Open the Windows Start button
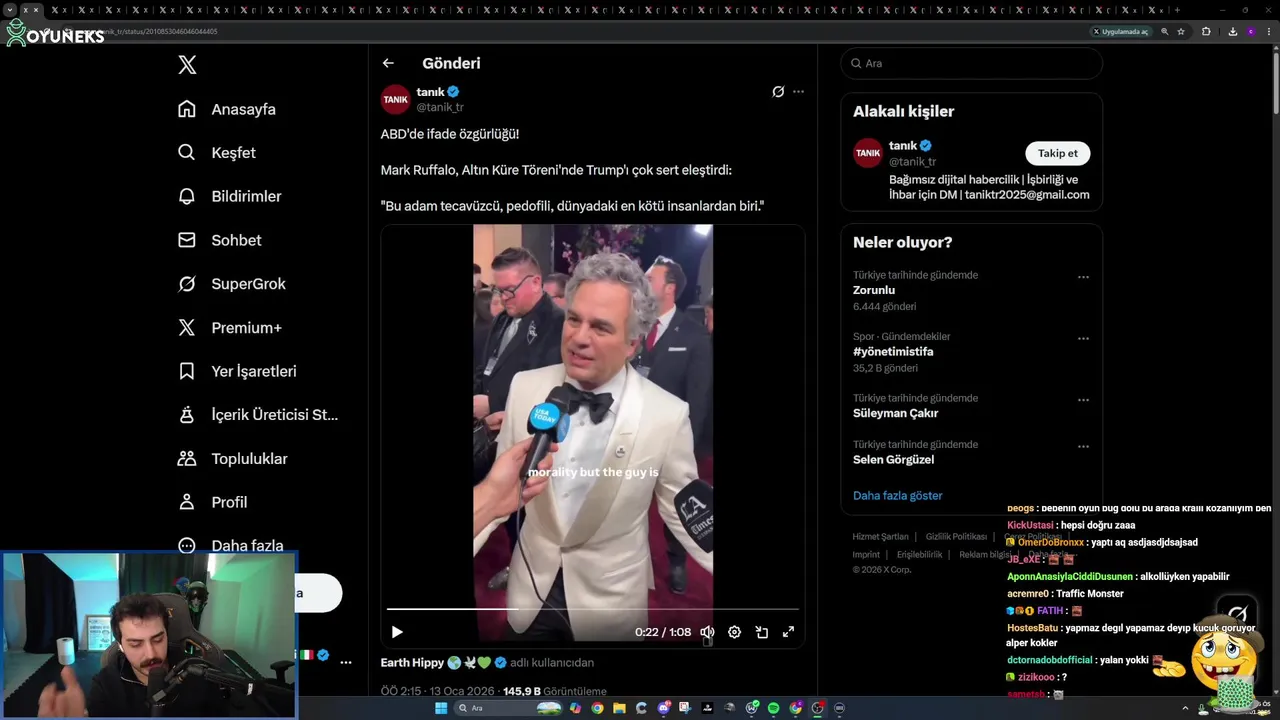Screen dimensions: 1280x720 click(441, 708)
